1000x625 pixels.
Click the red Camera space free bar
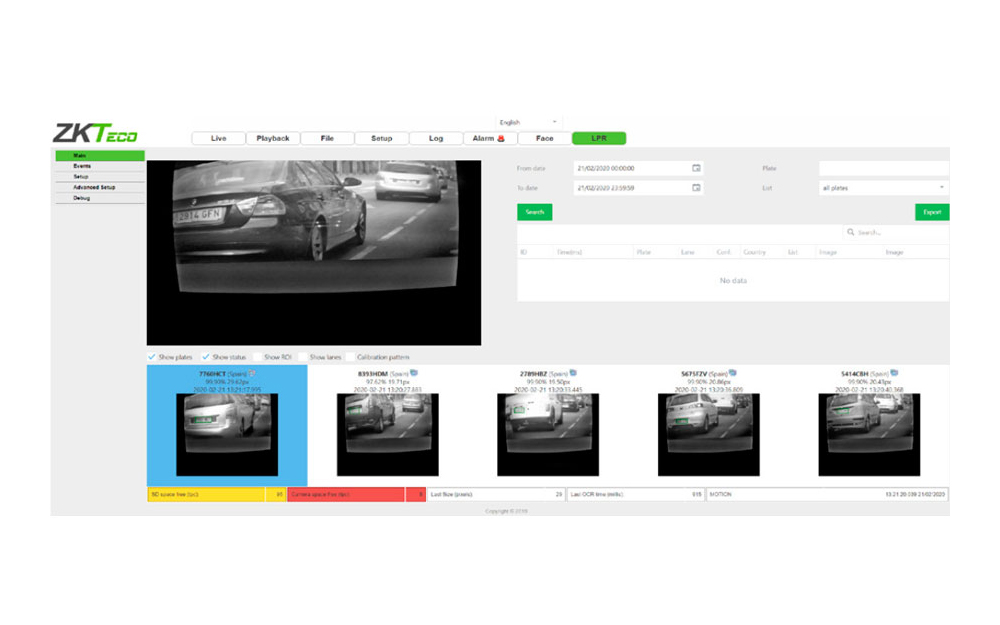click(346, 494)
